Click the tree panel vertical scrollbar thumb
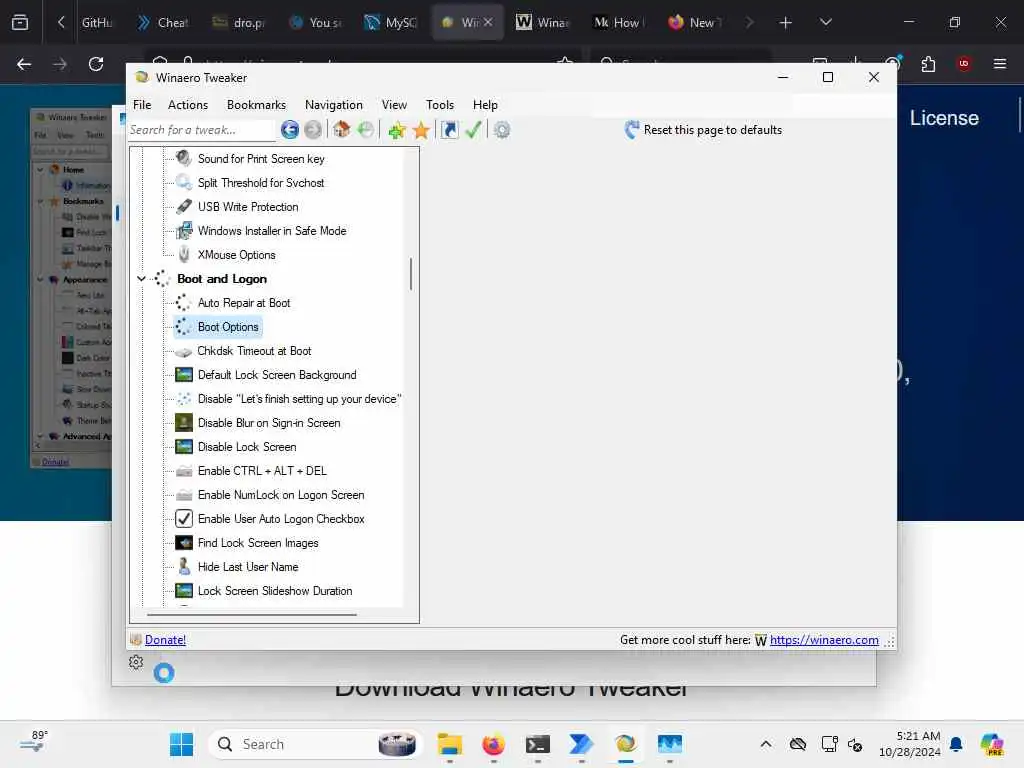Image resolution: width=1024 pixels, height=768 pixels. pos(411,274)
